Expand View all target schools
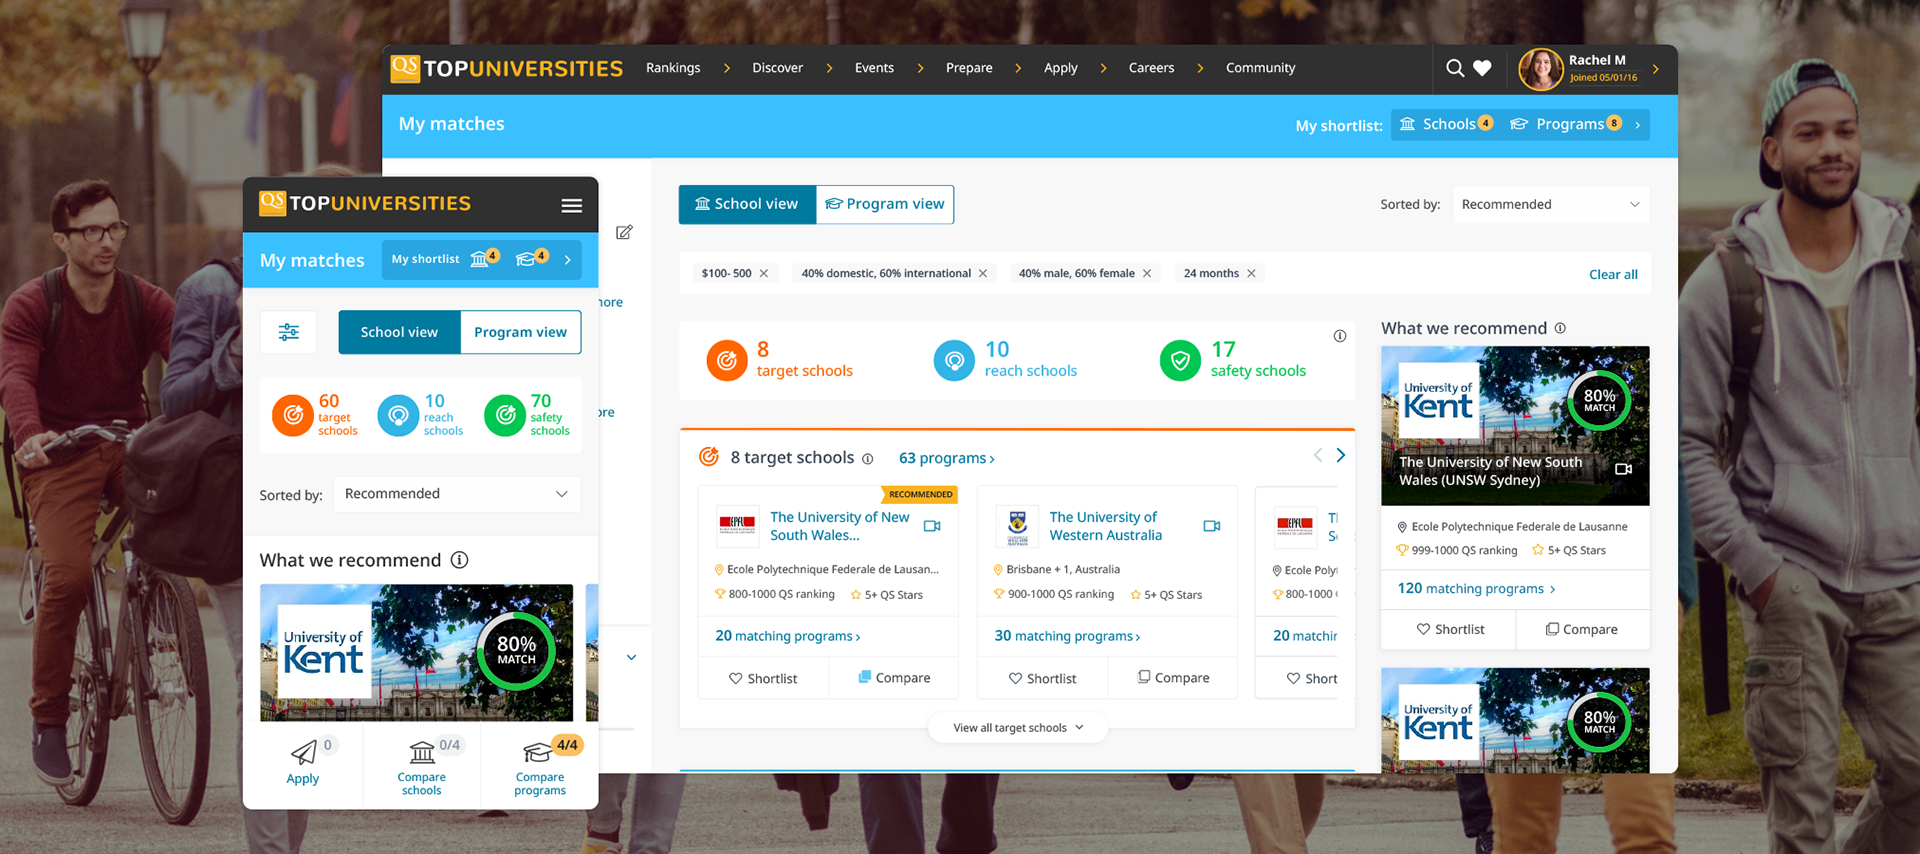 [x=1018, y=728]
